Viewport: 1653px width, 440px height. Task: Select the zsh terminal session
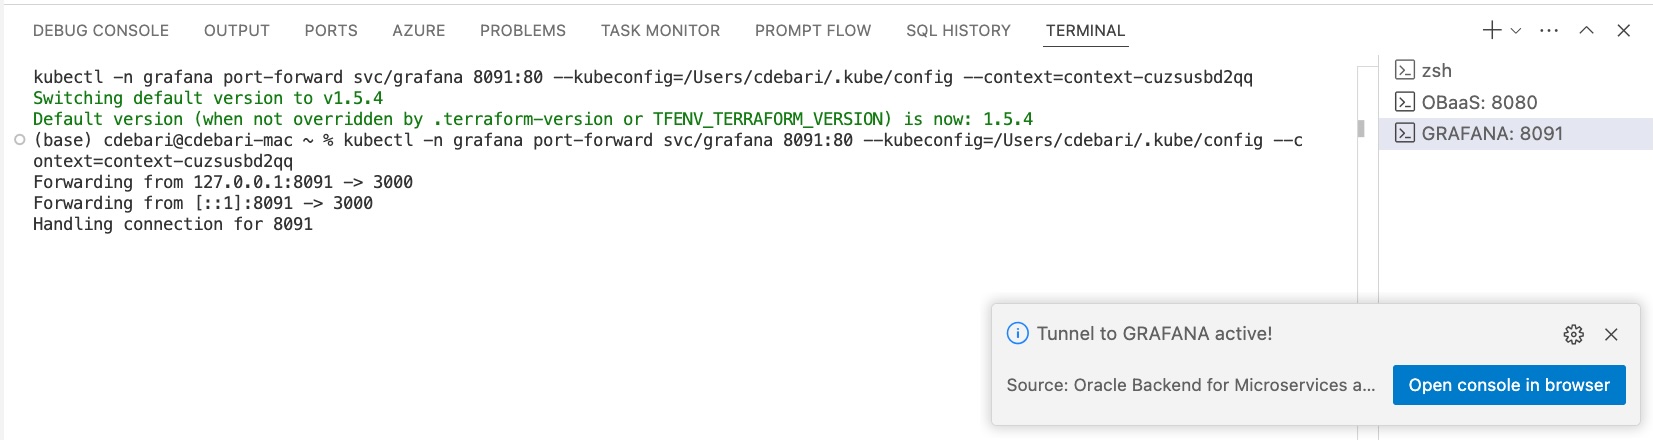pos(1436,71)
